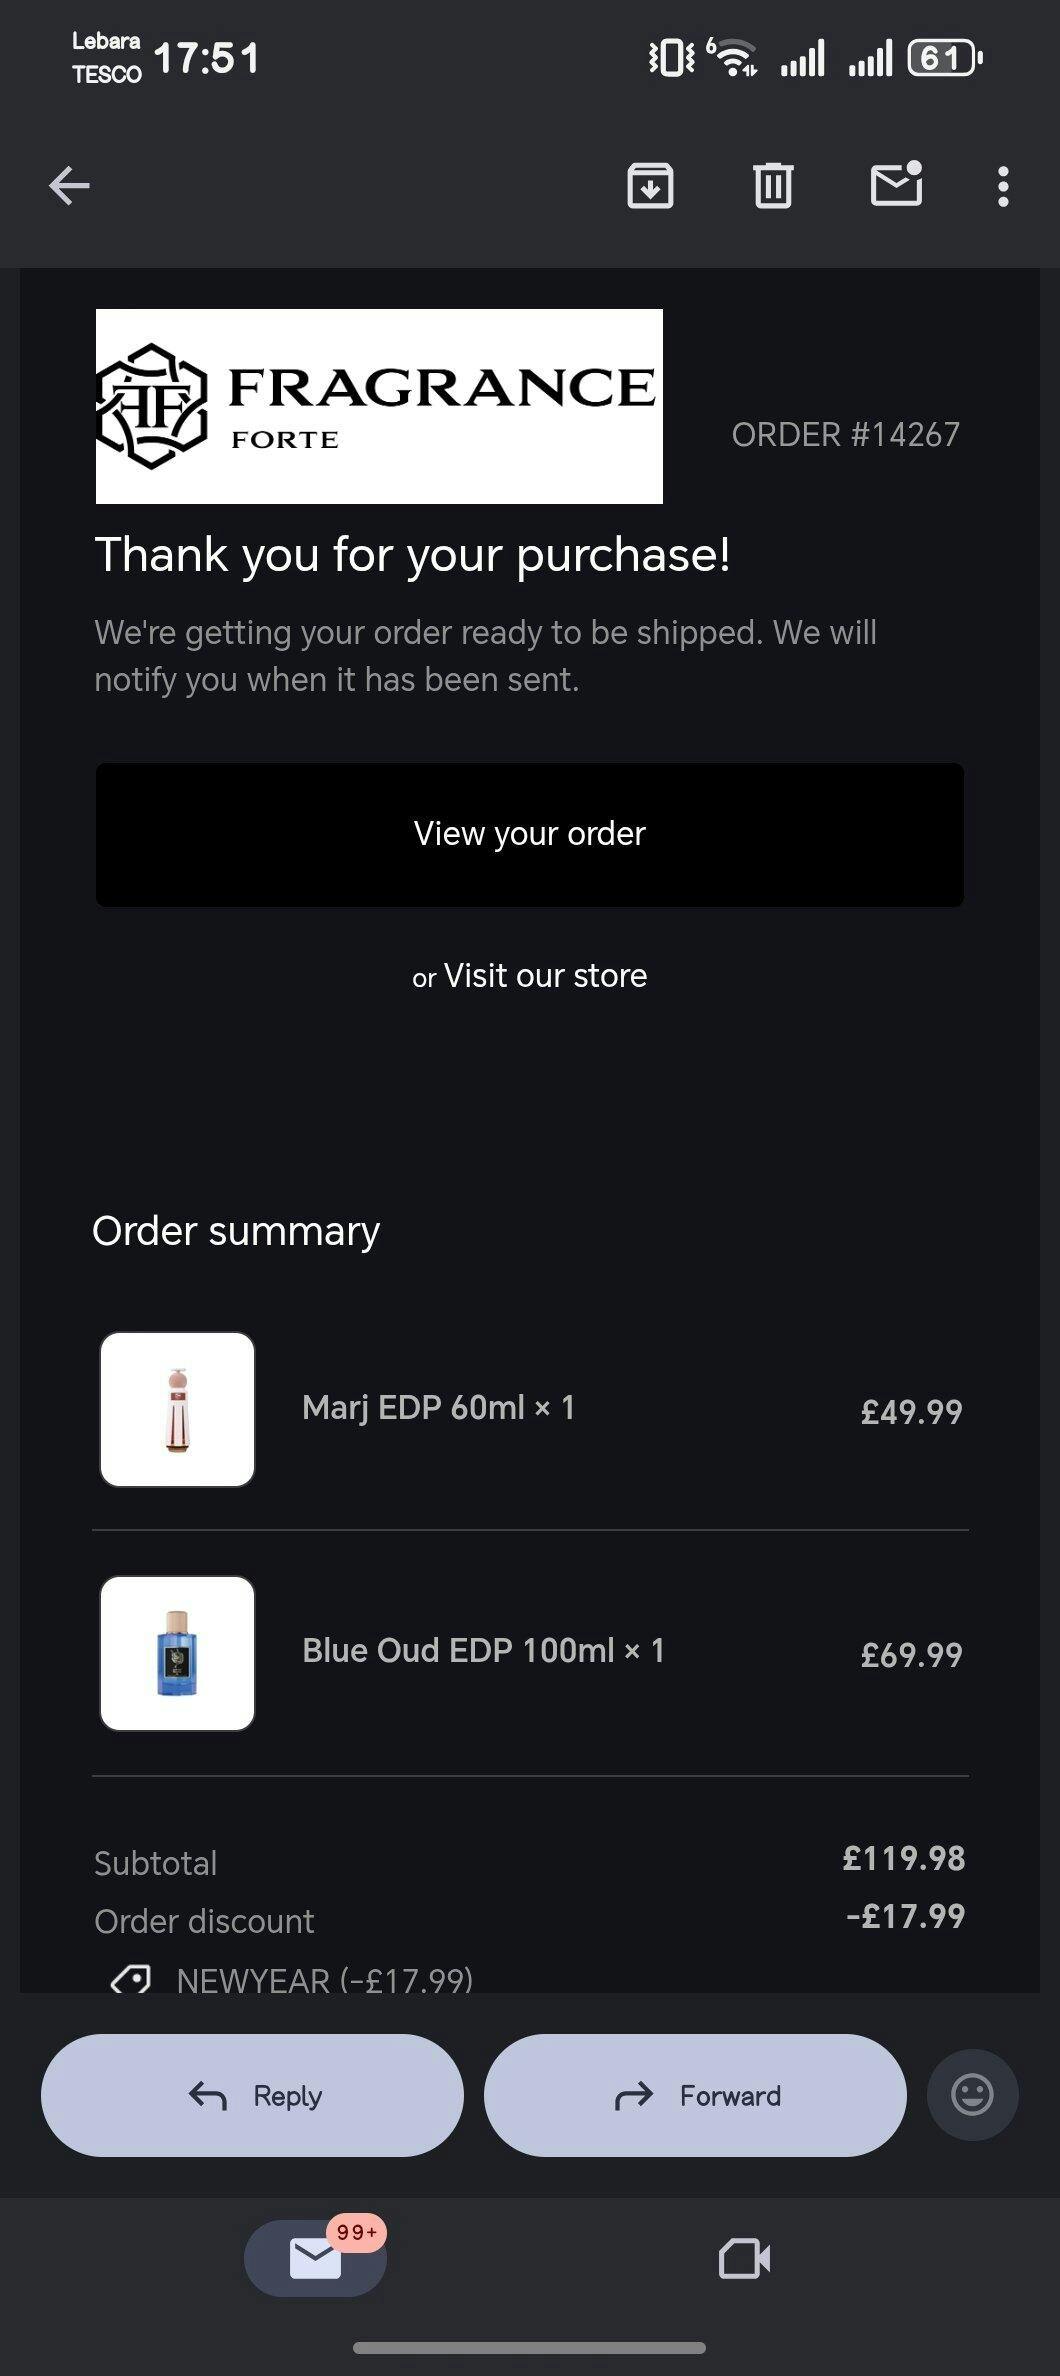Tap the order number #14267 text
Screen dimensions: 1060x2376
click(x=845, y=435)
